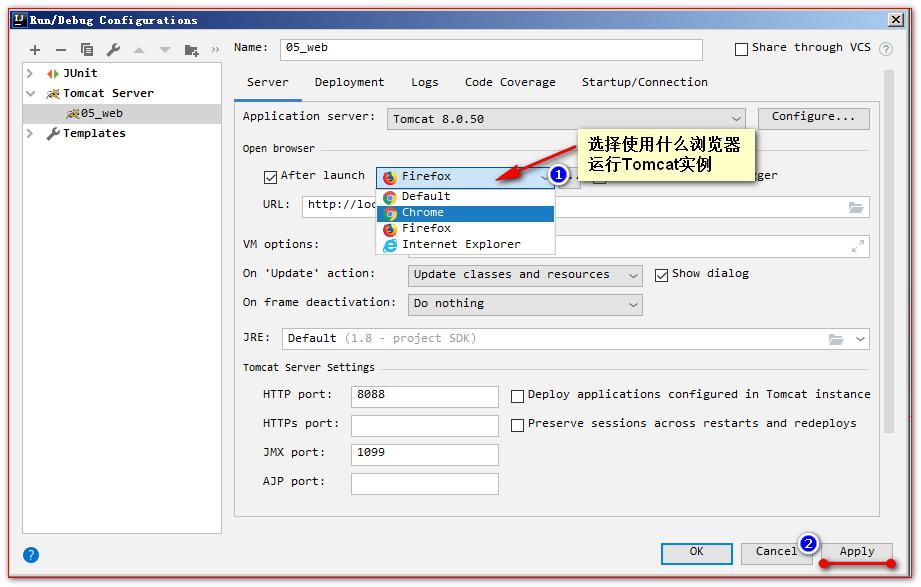
Task: Move configuration down arrow icon
Action: point(165,50)
